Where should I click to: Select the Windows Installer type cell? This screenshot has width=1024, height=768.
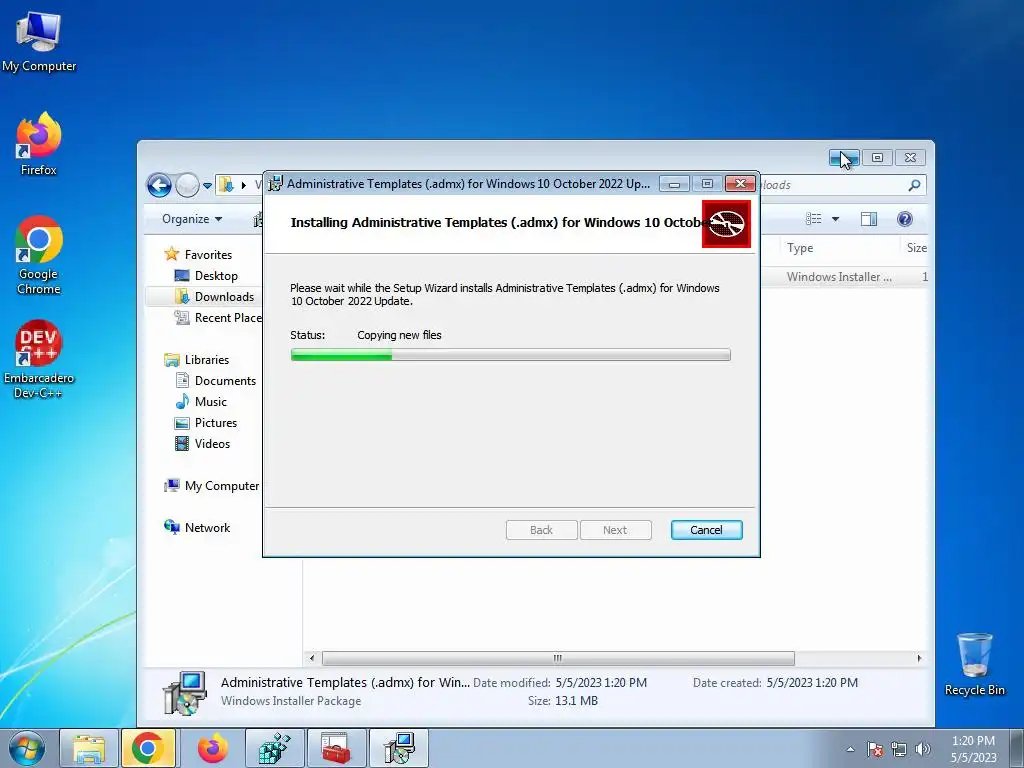(839, 277)
